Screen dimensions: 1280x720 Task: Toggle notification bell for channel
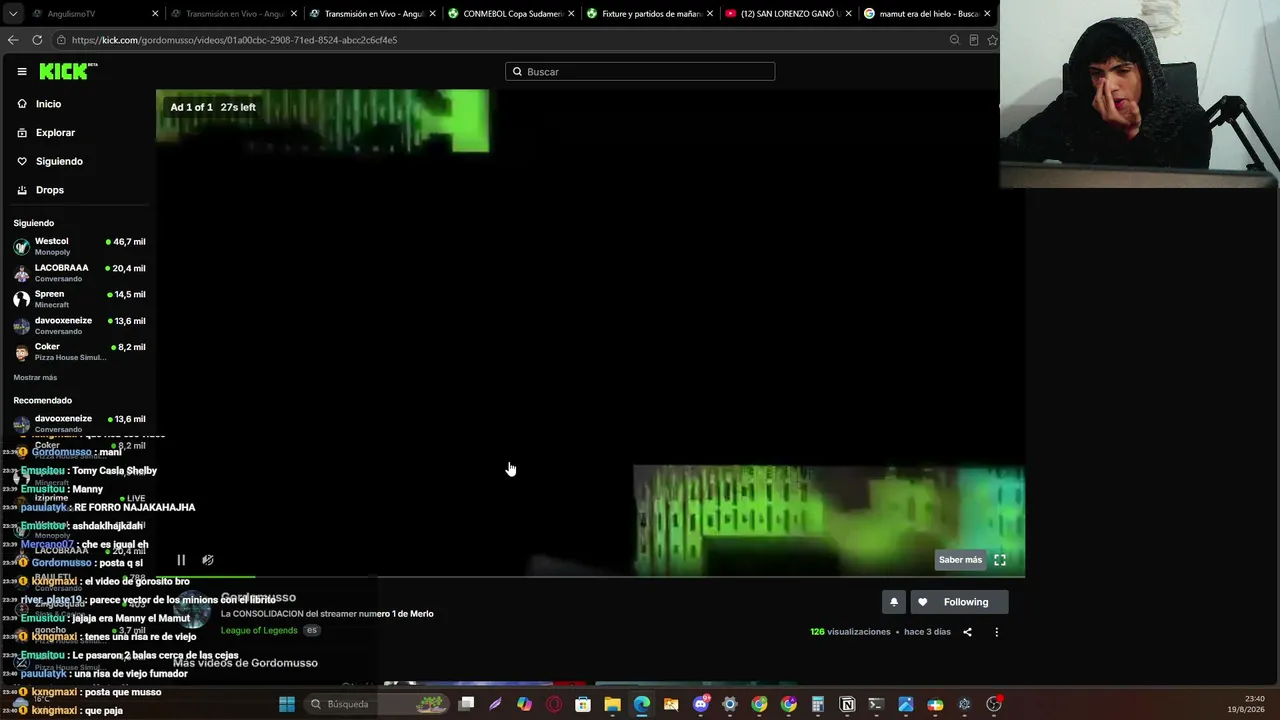tap(894, 602)
